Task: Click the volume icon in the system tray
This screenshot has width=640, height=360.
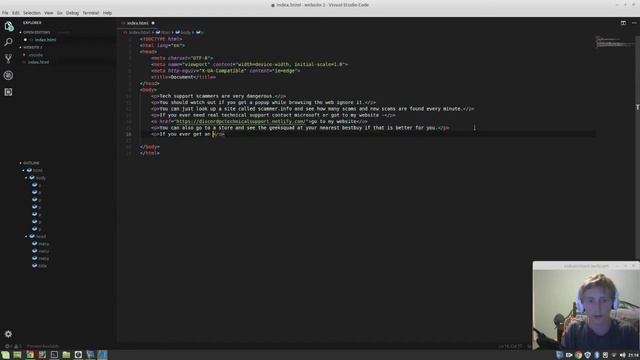Action: tap(622, 355)
